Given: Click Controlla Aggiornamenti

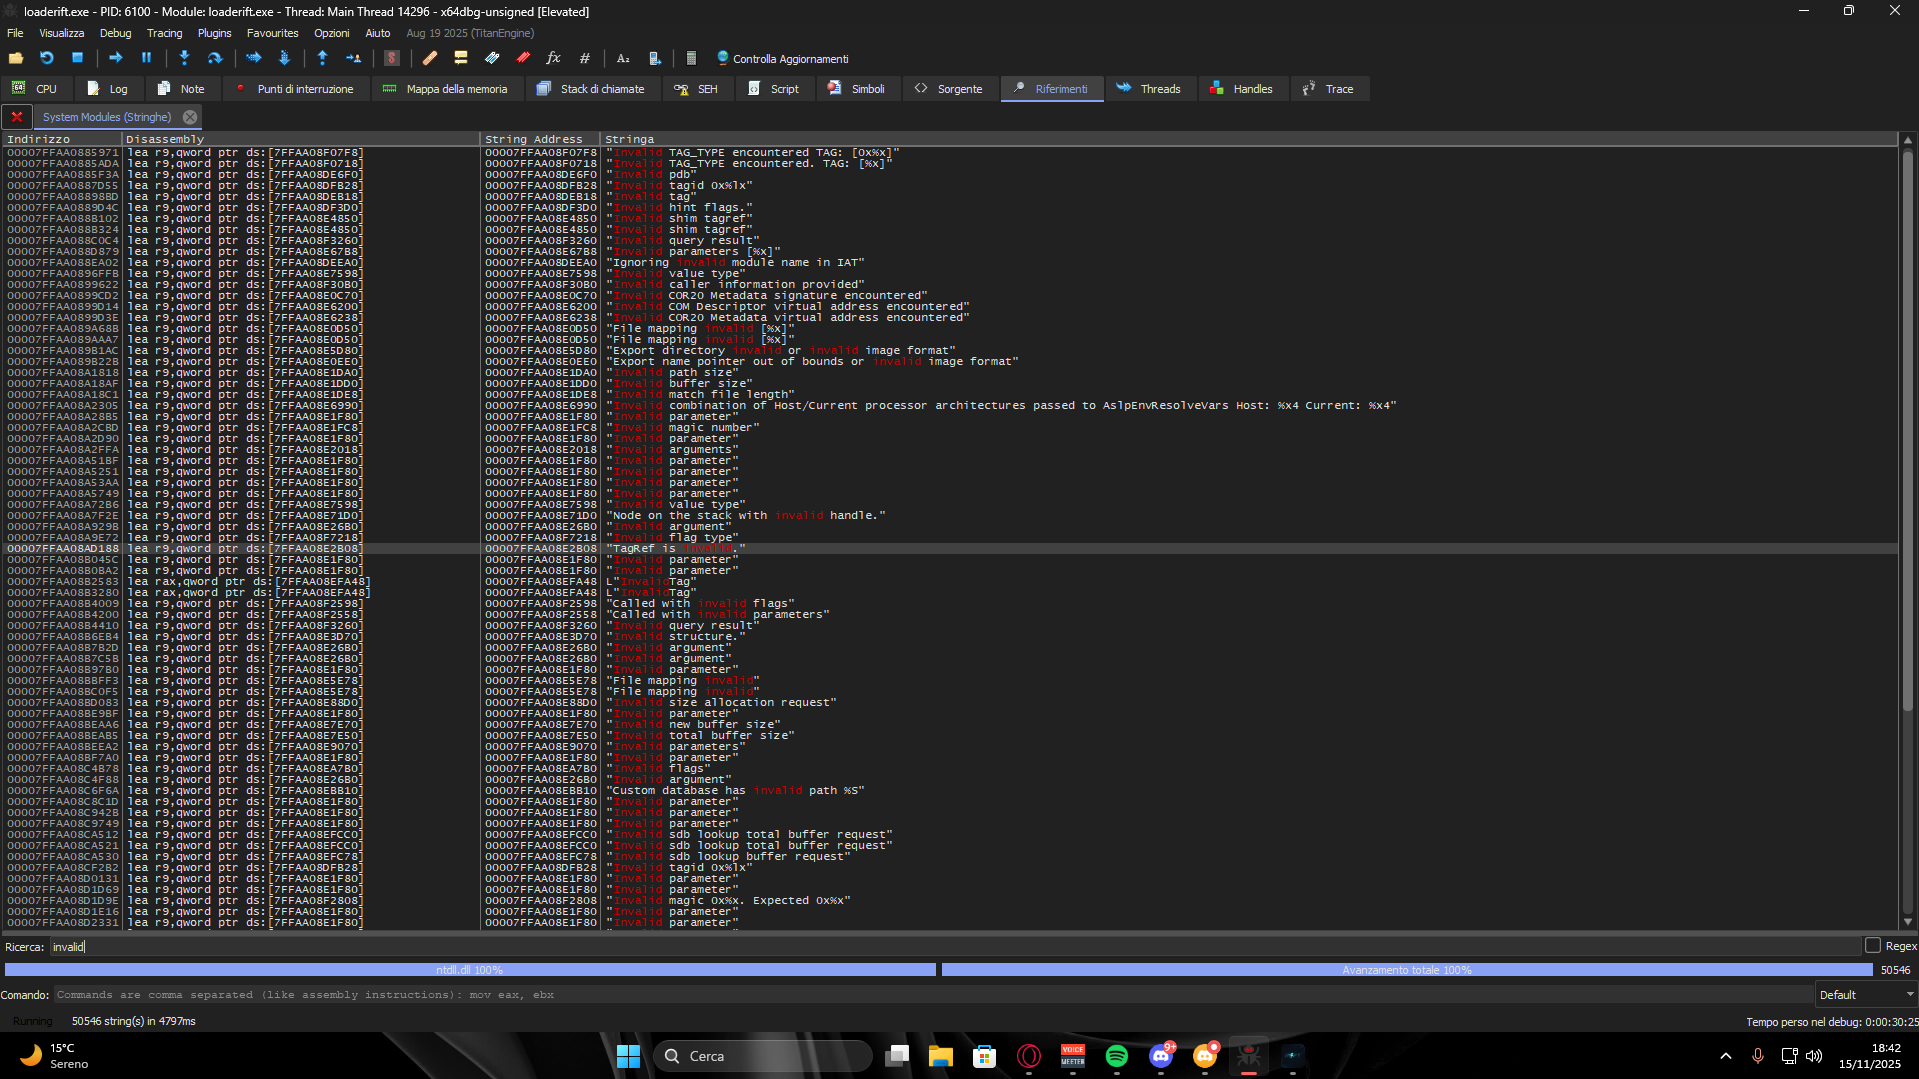Looking at the screenshot, I should (783, 58).
